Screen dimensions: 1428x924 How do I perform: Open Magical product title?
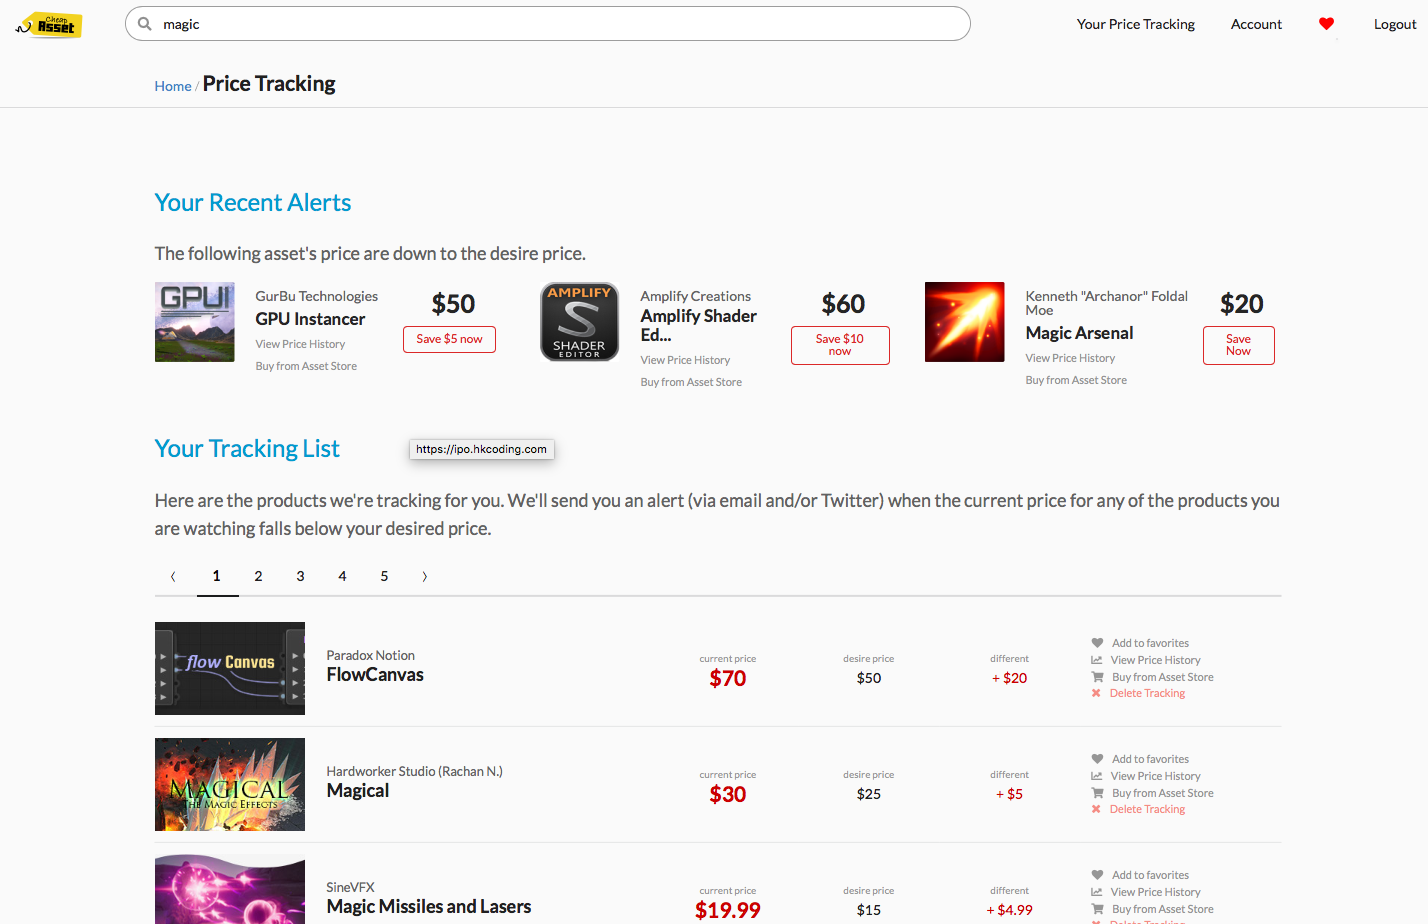pyautogui.click(x=358, y=791)
